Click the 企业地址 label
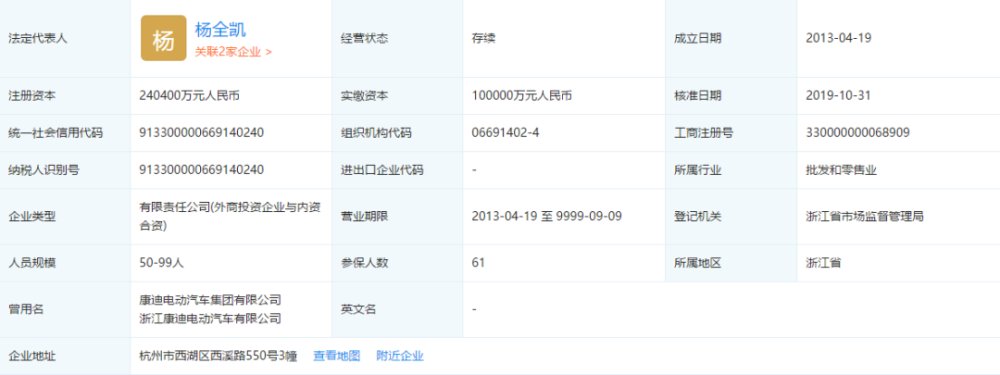 [x=32, y=356]
